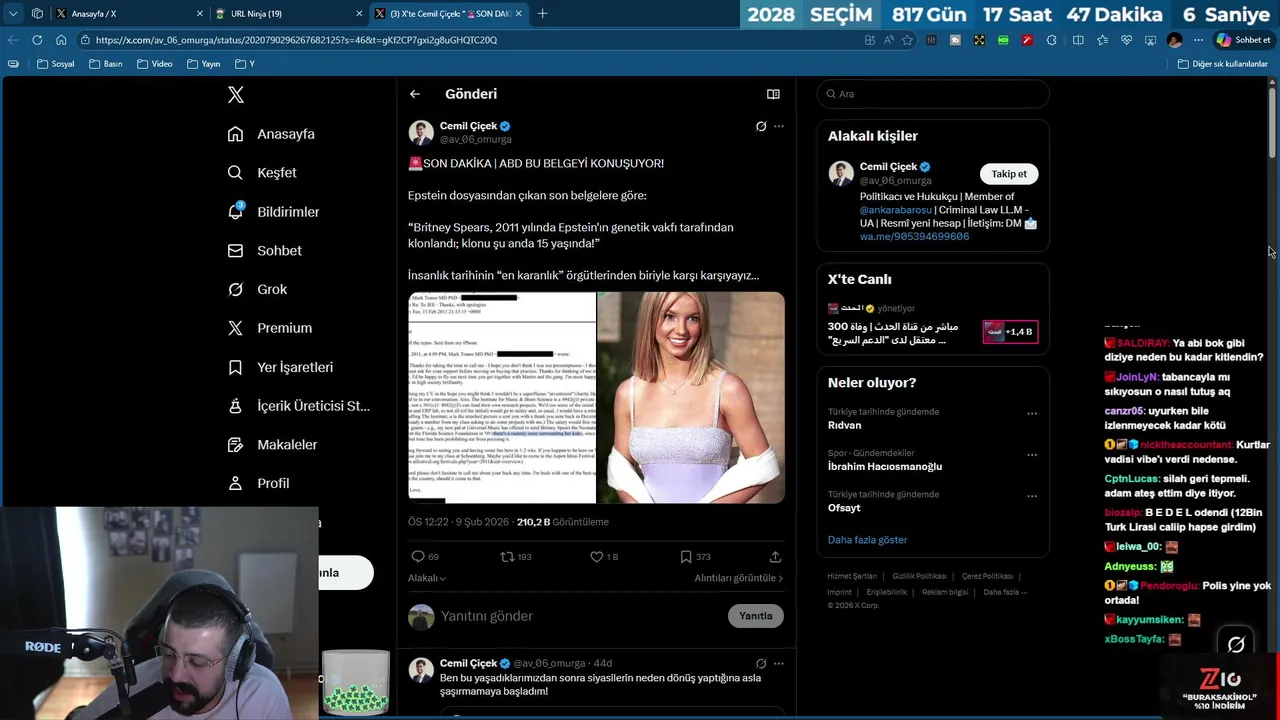Open the tab actions dropdown
This screenshot has width=1280, height=720.
[x=13, y=14]
